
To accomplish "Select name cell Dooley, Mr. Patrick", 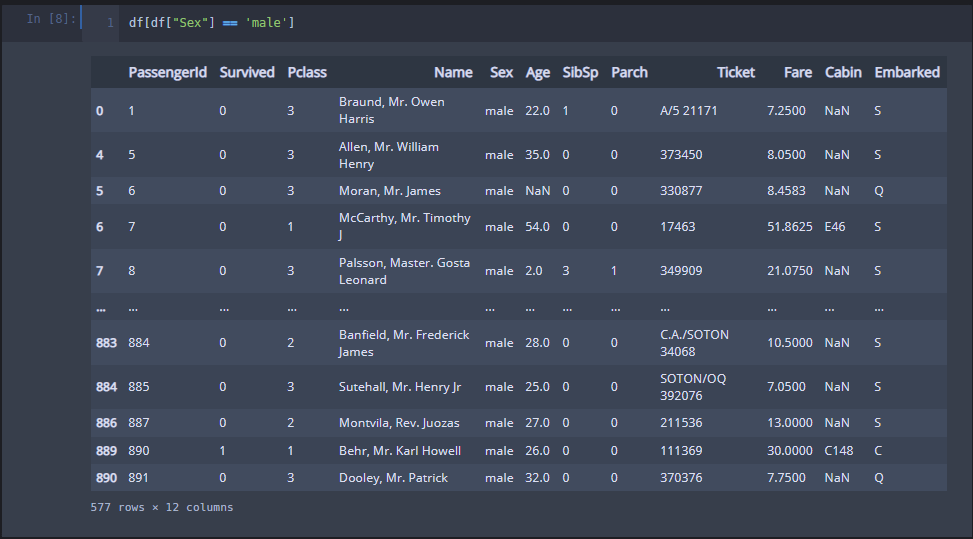I will click(393, 478).
